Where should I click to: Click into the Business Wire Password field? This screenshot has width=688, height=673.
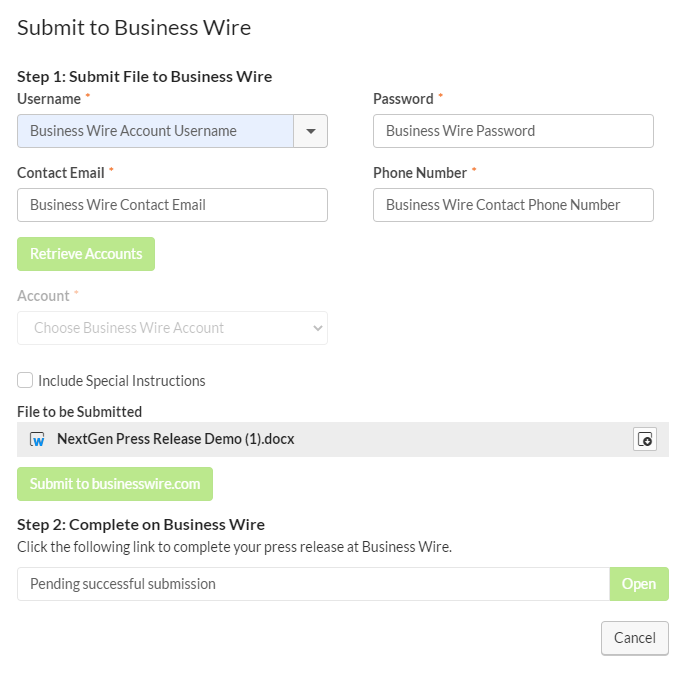(513, 131)
